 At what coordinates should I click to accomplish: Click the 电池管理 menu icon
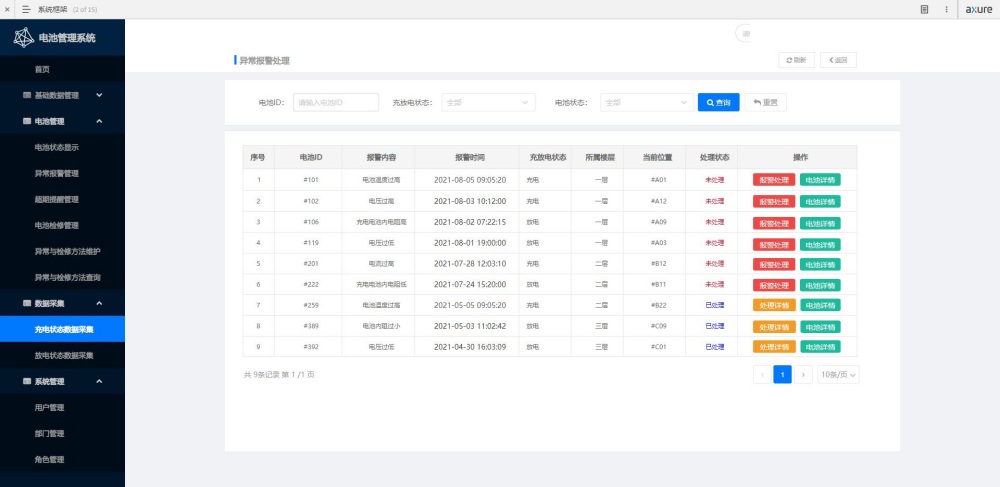pos(27,121)
